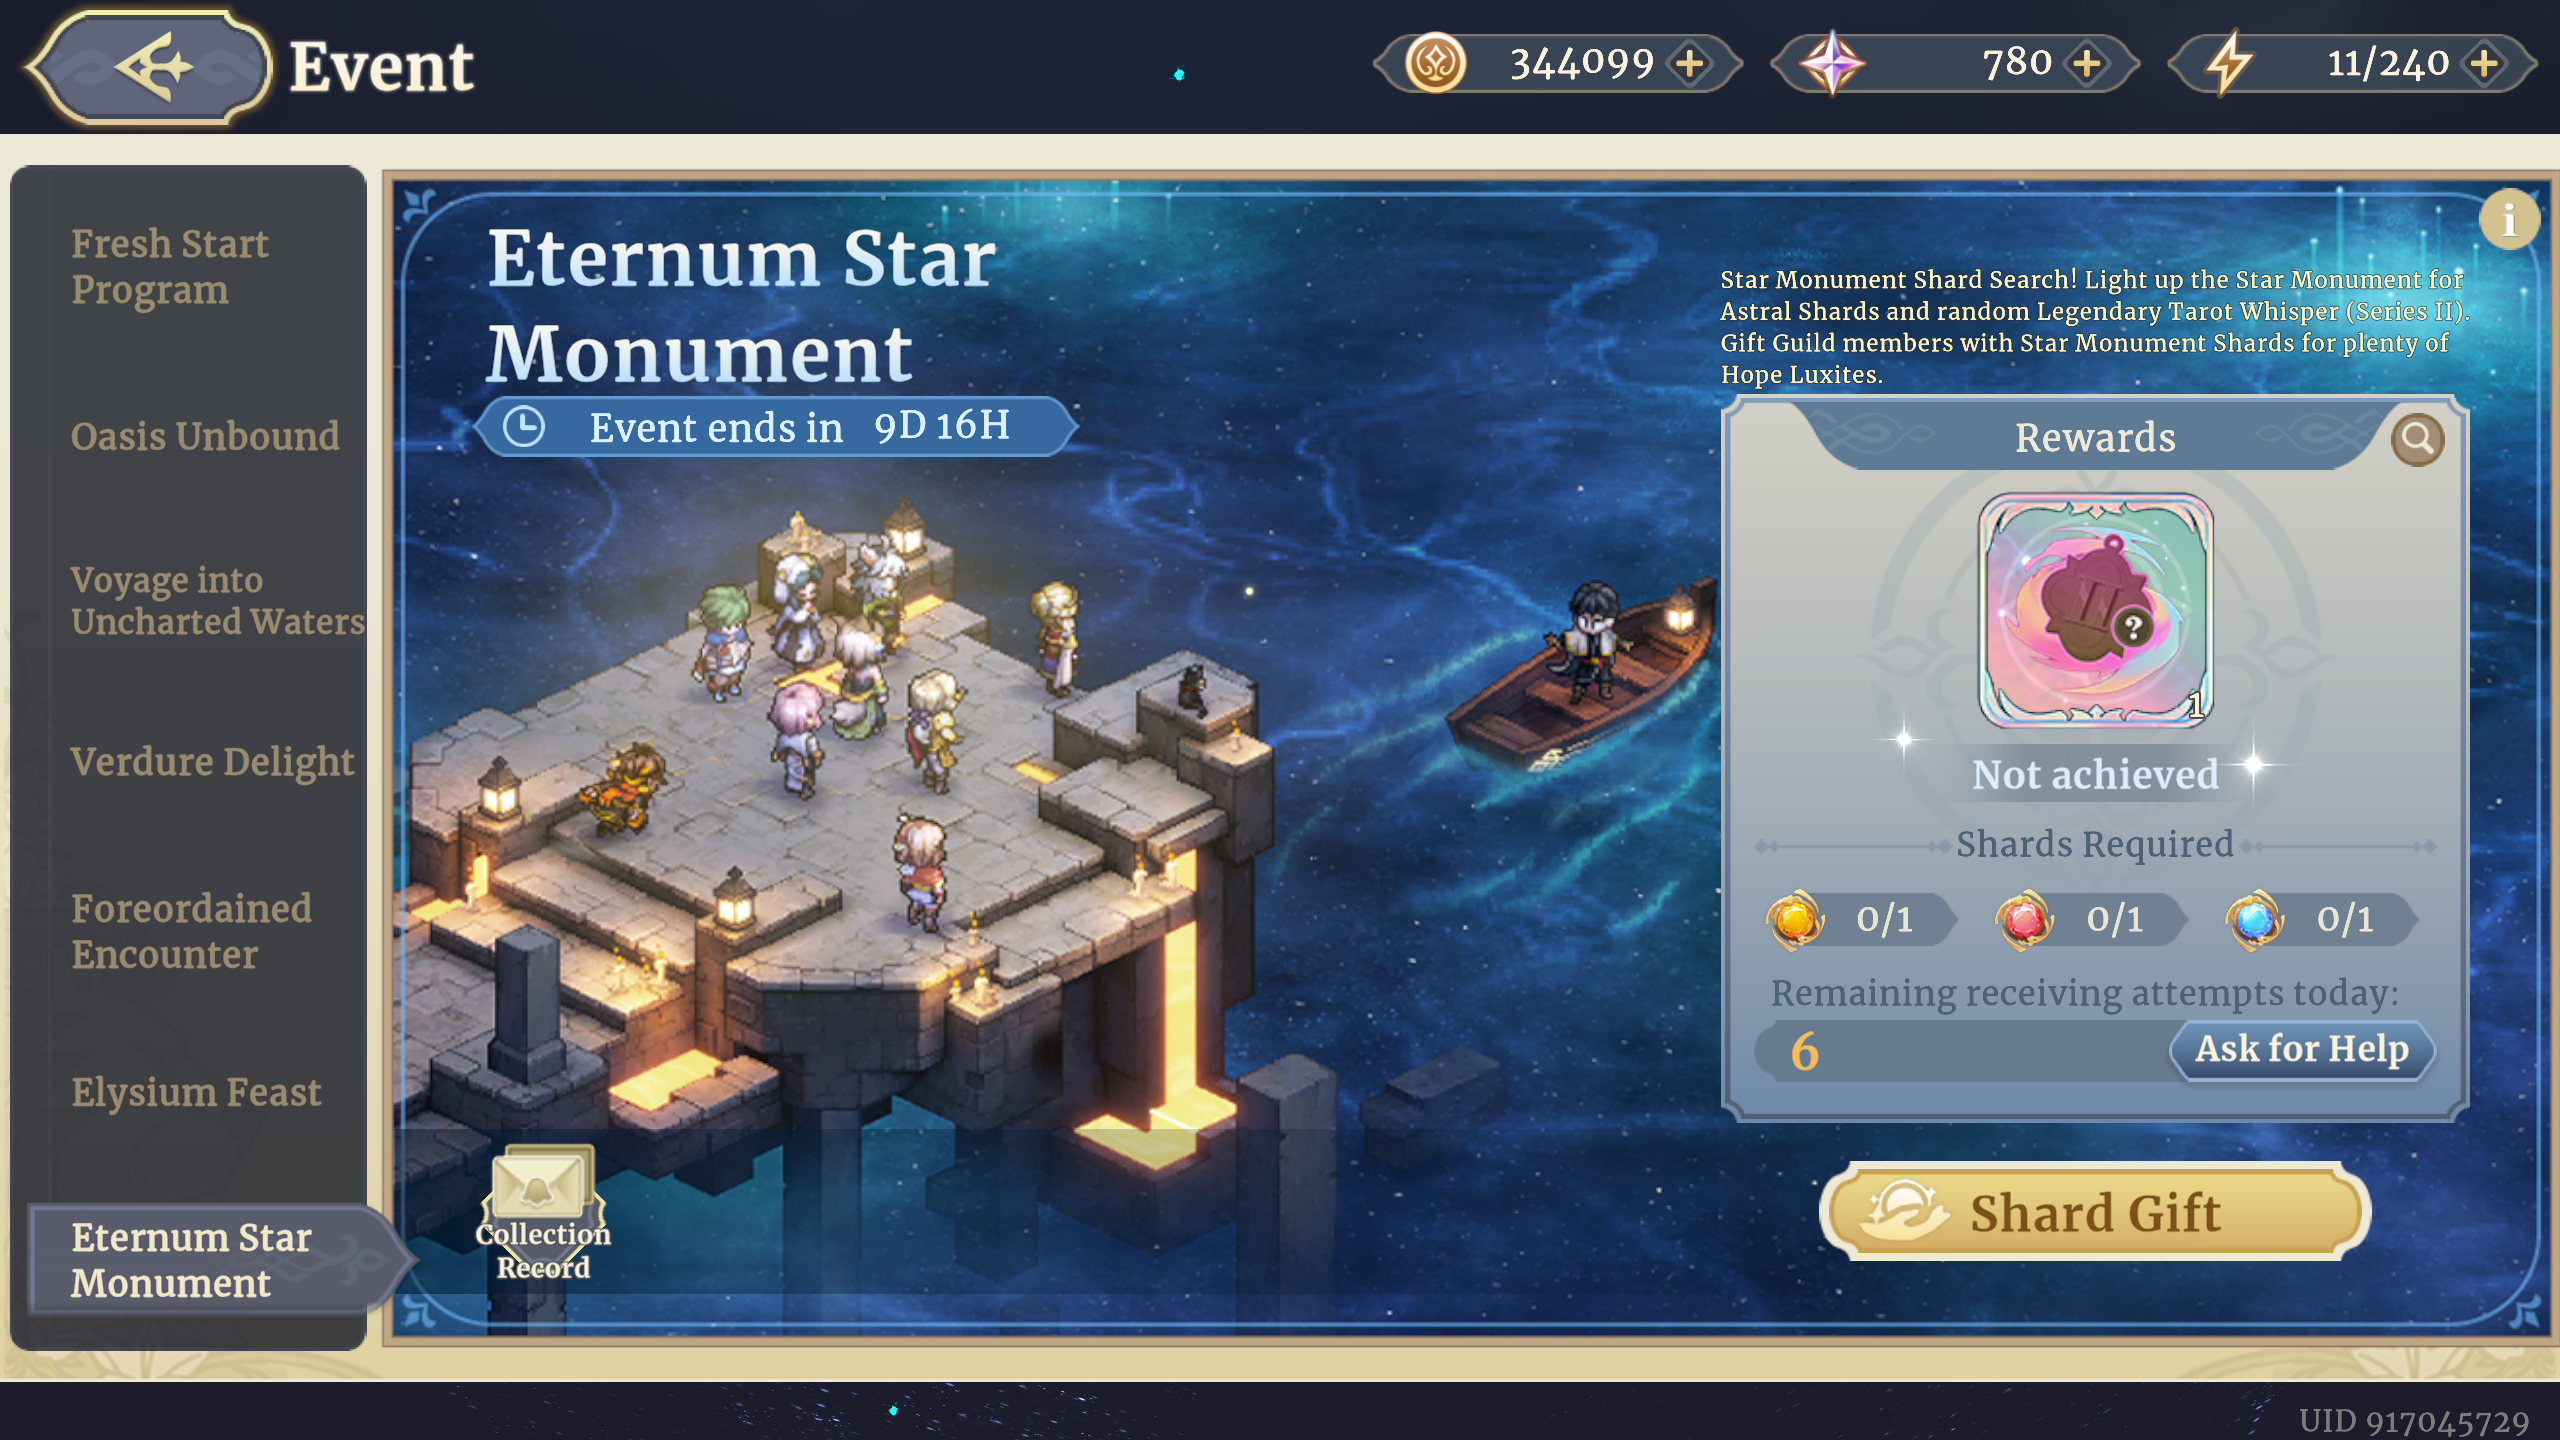Image resolution: width=2560 pixels, height=1440 pixels.
Task: Select the orange shard gem icon
Action: [x=1795, y=919]
